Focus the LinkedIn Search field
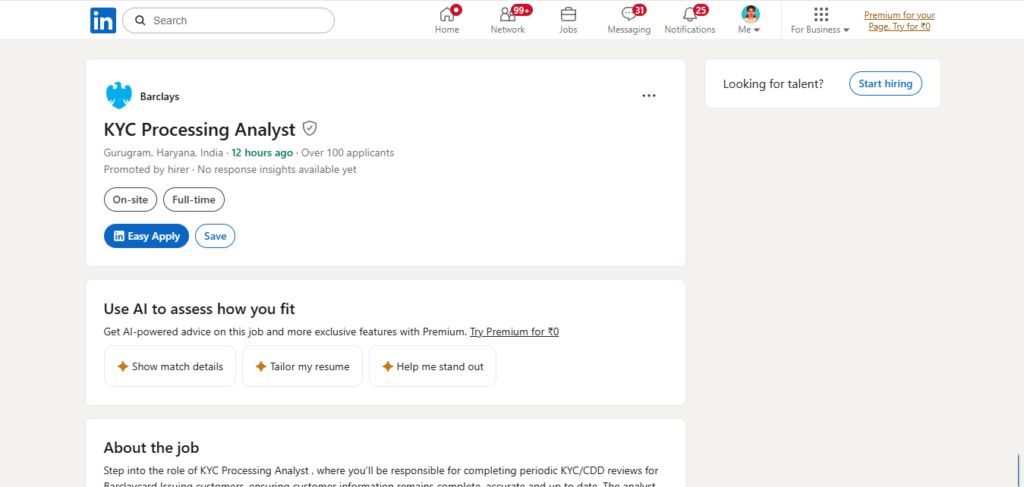Viewport: 1024px width, 487px height. 229,20
